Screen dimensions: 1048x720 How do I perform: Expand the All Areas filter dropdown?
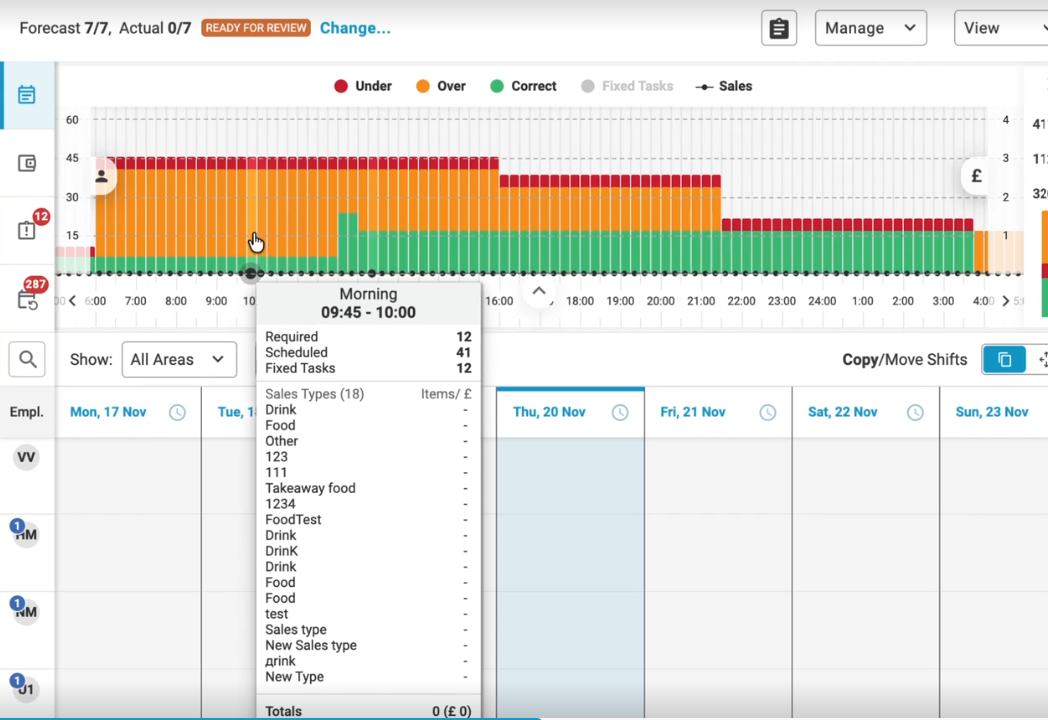click(x=179, y=360)
